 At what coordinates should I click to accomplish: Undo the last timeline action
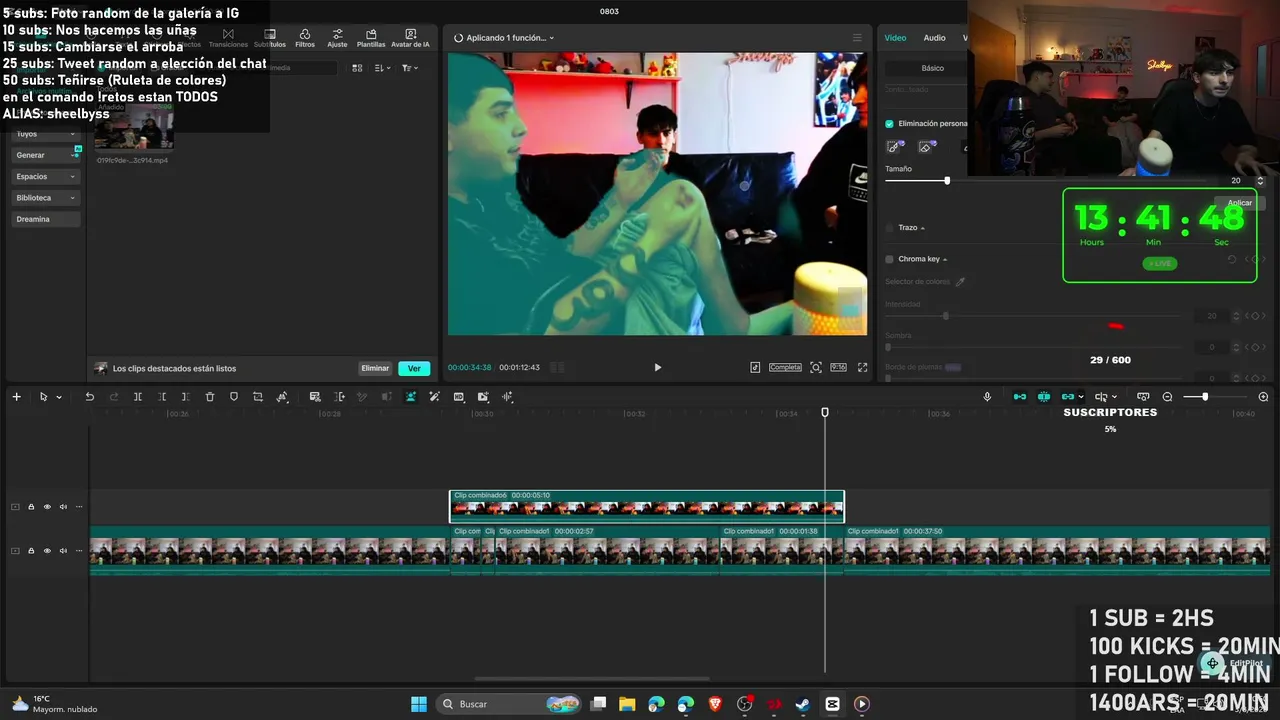coord(89,397)
